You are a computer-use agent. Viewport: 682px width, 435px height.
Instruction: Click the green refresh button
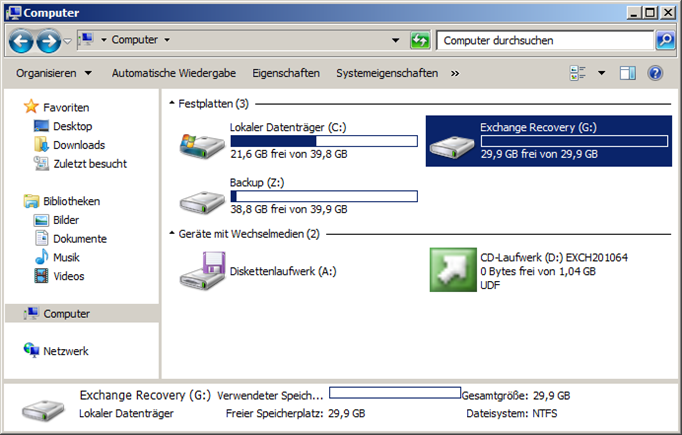[x=421, y=41]
